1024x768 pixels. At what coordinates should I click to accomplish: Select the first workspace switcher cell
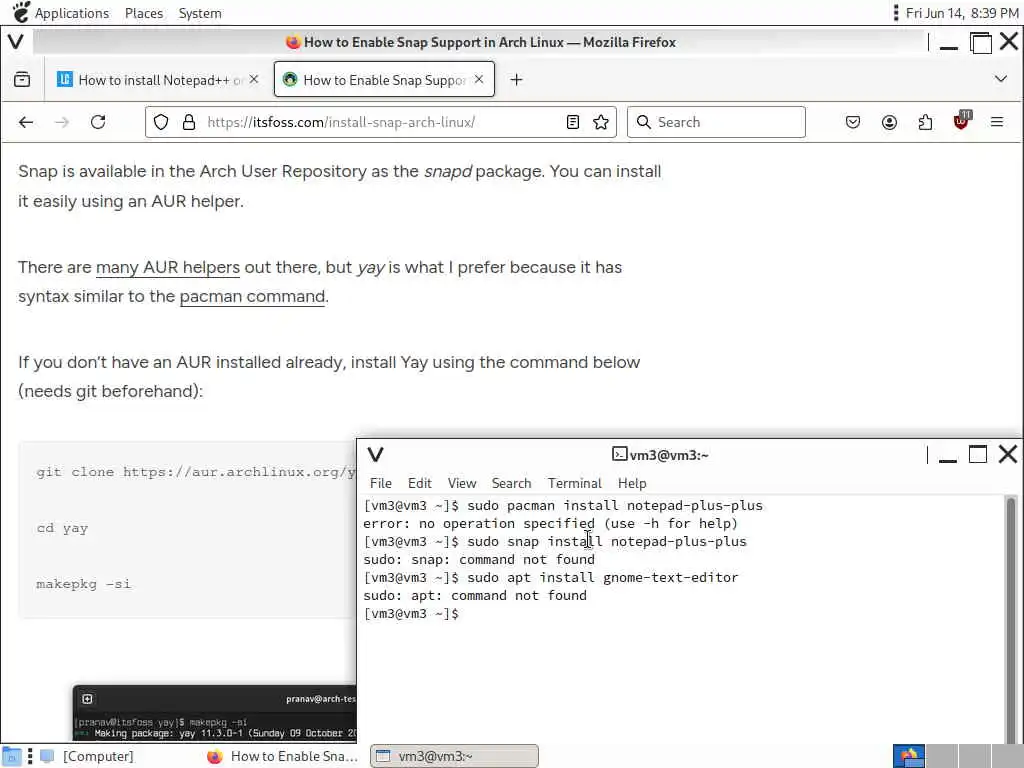(x=909, y=756)
